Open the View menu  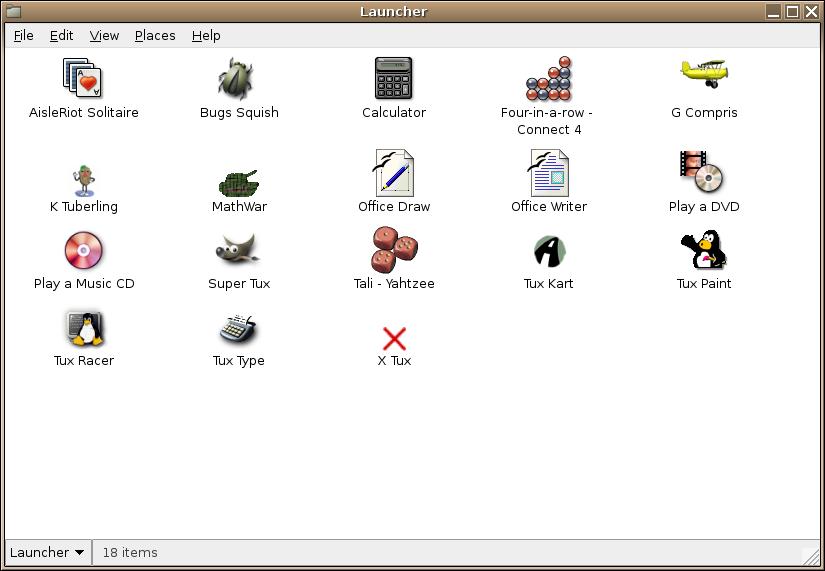point(104,35)
